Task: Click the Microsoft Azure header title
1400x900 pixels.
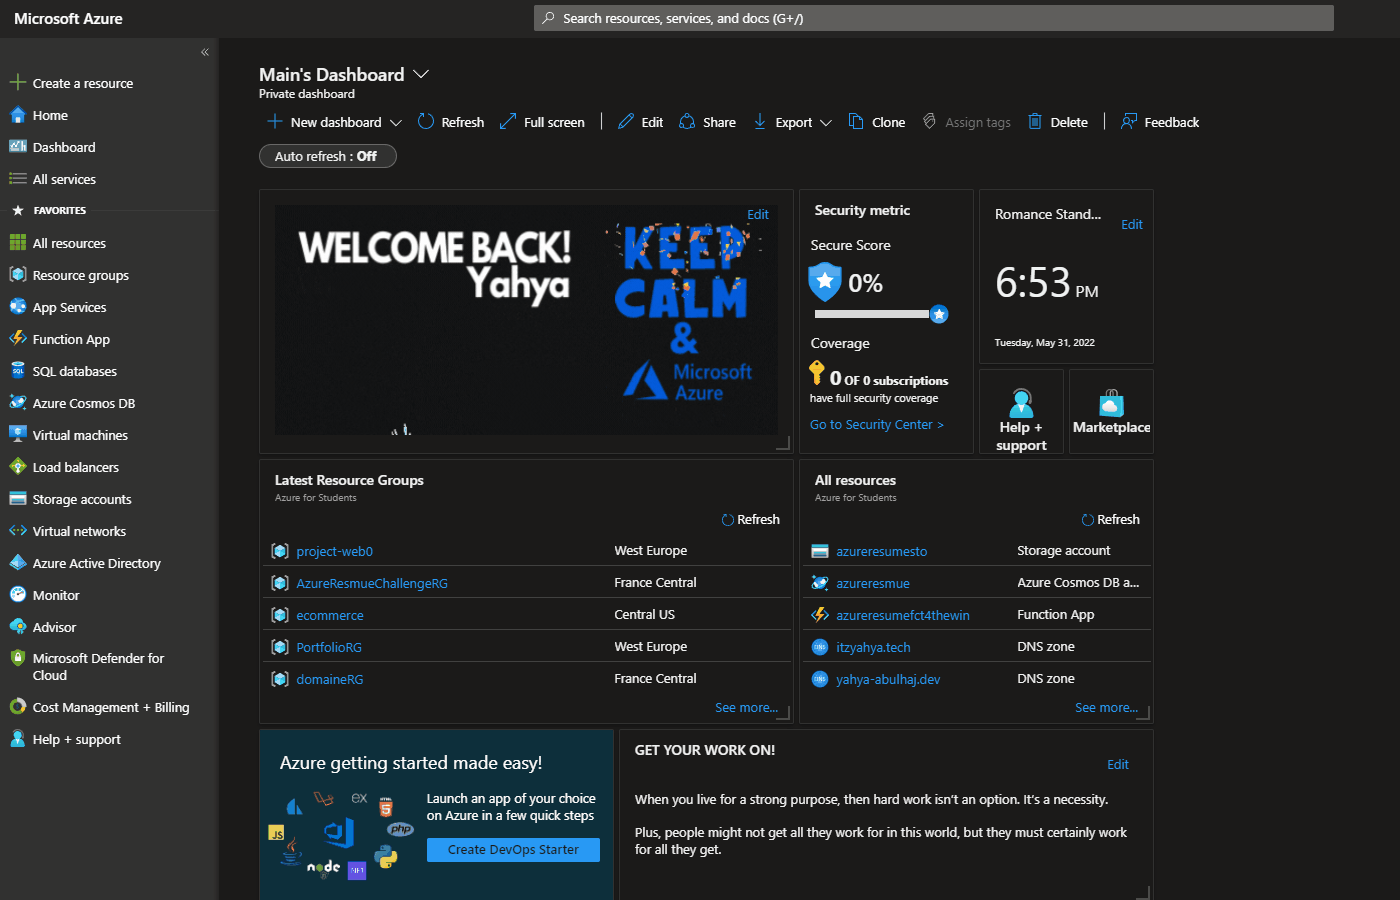Action: (68, 18)
